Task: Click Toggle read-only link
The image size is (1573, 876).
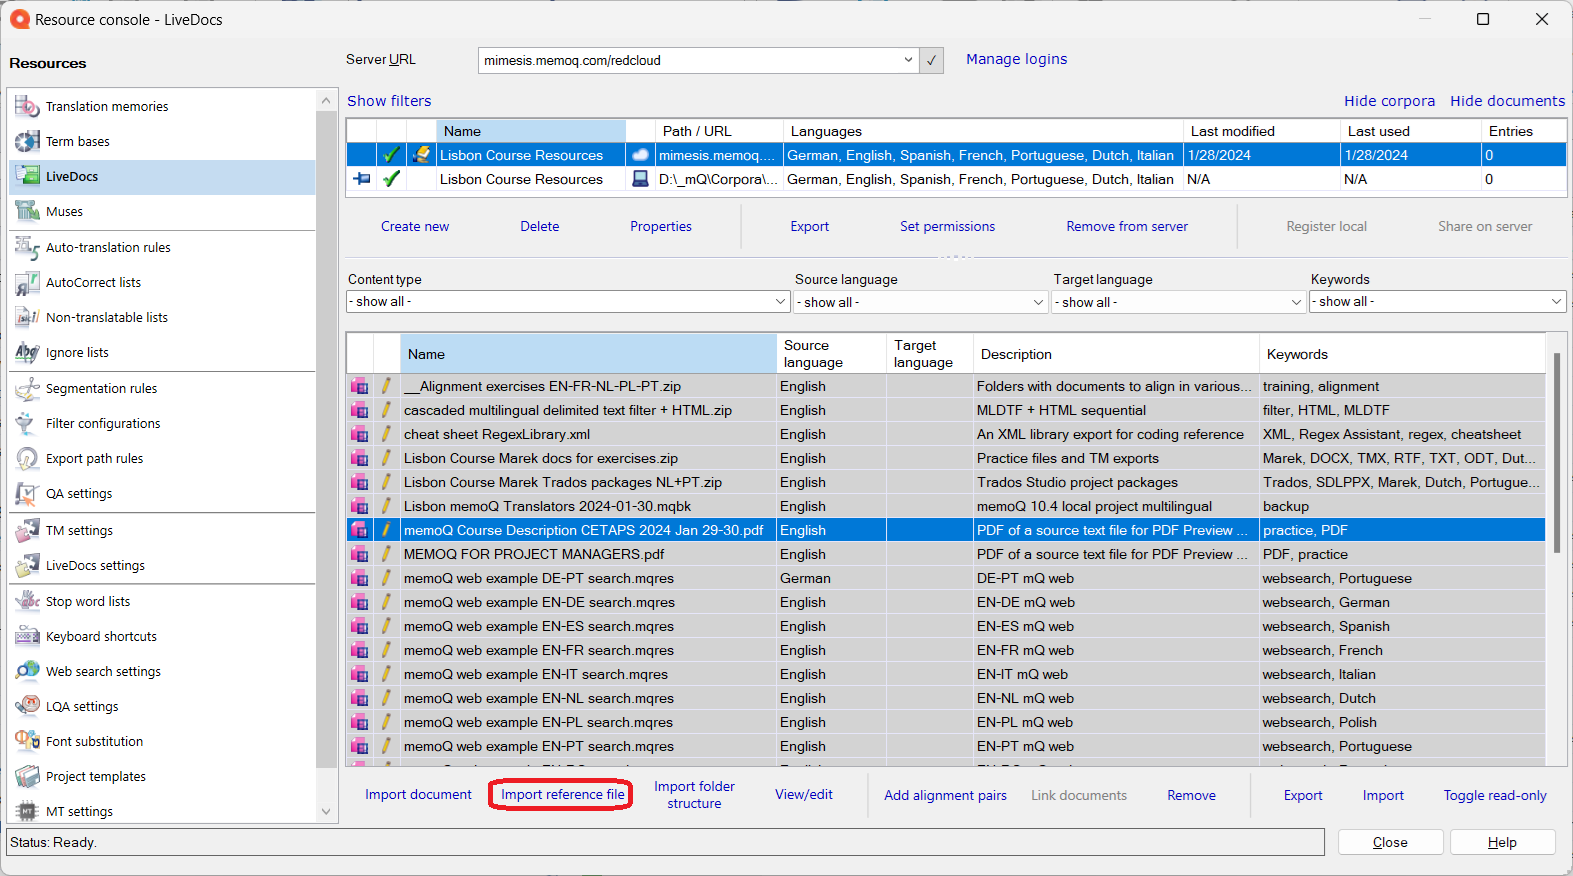Action: pyautogui.click(x=1495, y=795)
